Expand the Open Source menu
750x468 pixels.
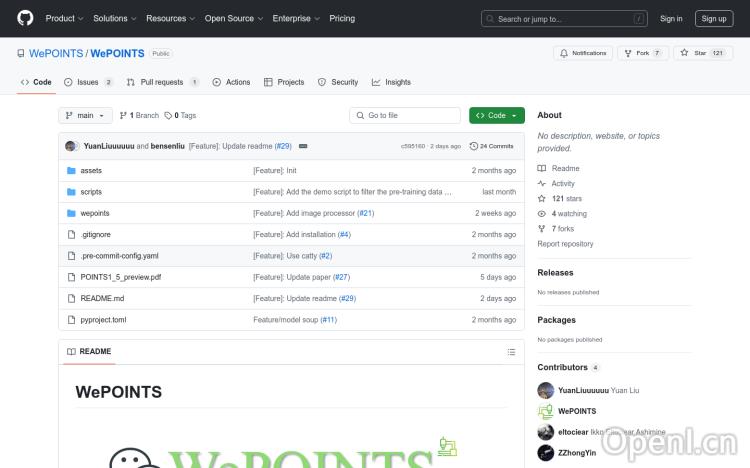pos(233,18)
